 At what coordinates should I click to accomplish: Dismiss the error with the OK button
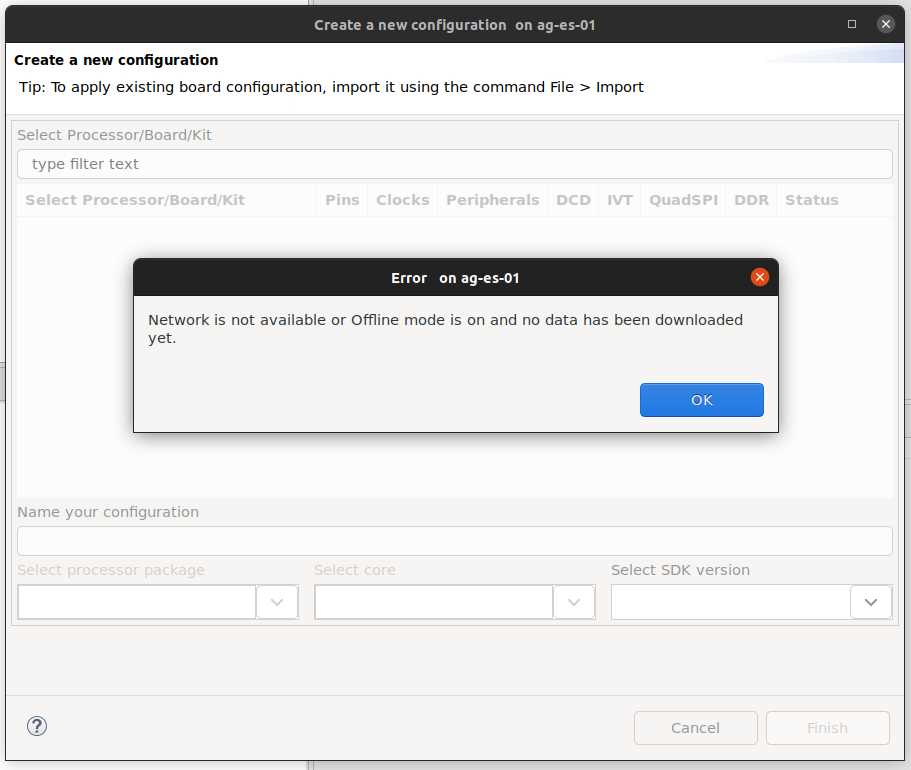click(701, 400)
